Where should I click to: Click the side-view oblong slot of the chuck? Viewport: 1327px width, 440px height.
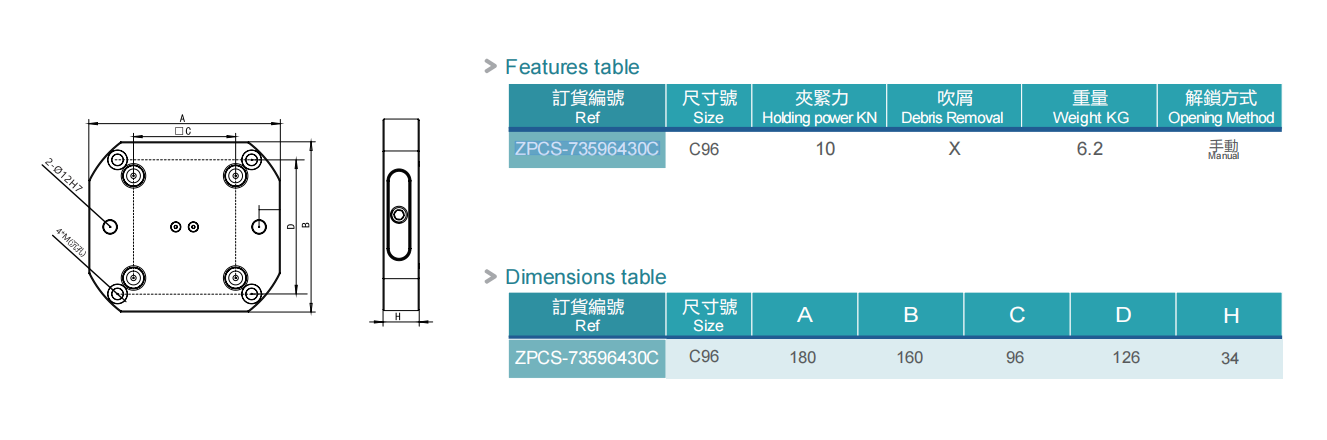[x=398, y=214]
